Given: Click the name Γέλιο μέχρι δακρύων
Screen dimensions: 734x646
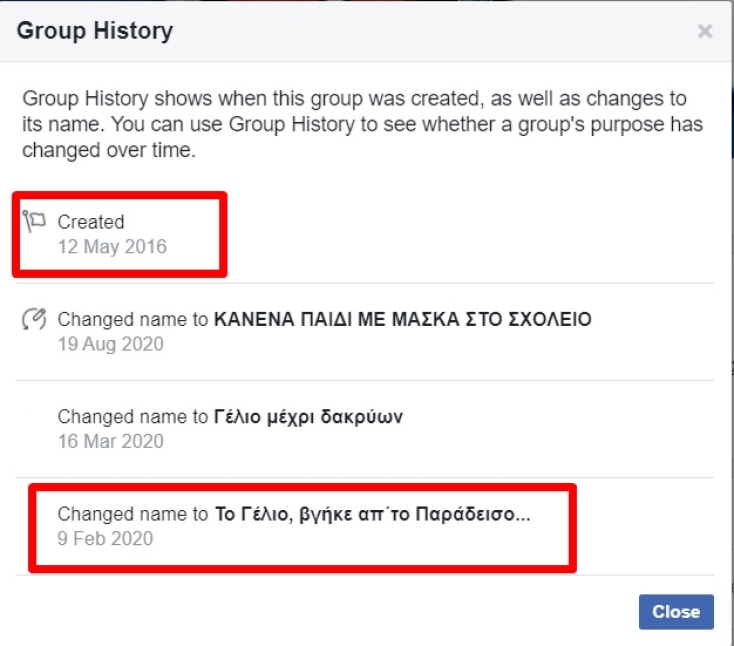Looking at the screenshot, I should [x=309, y=417].
